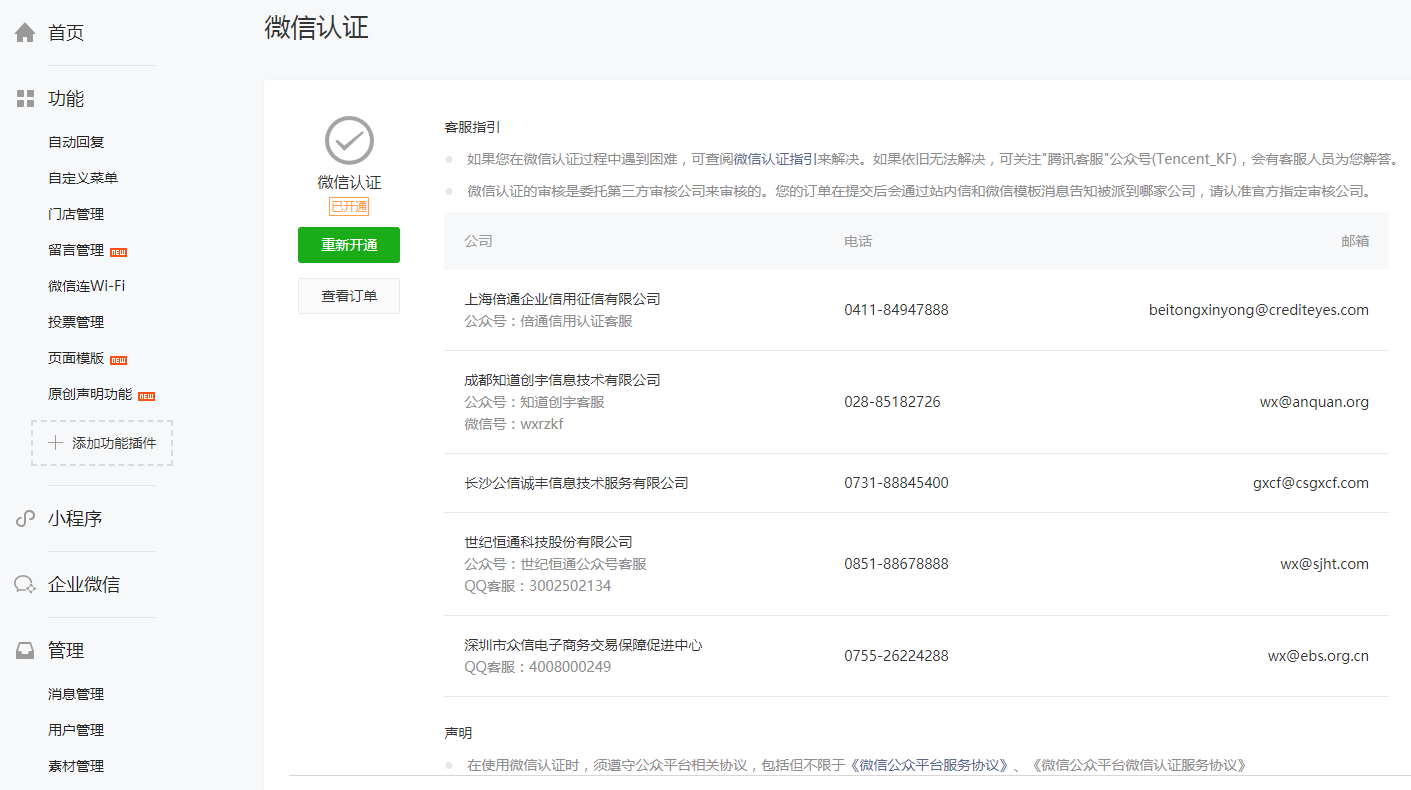Click email wx@anquan.org

point(1314,402)
